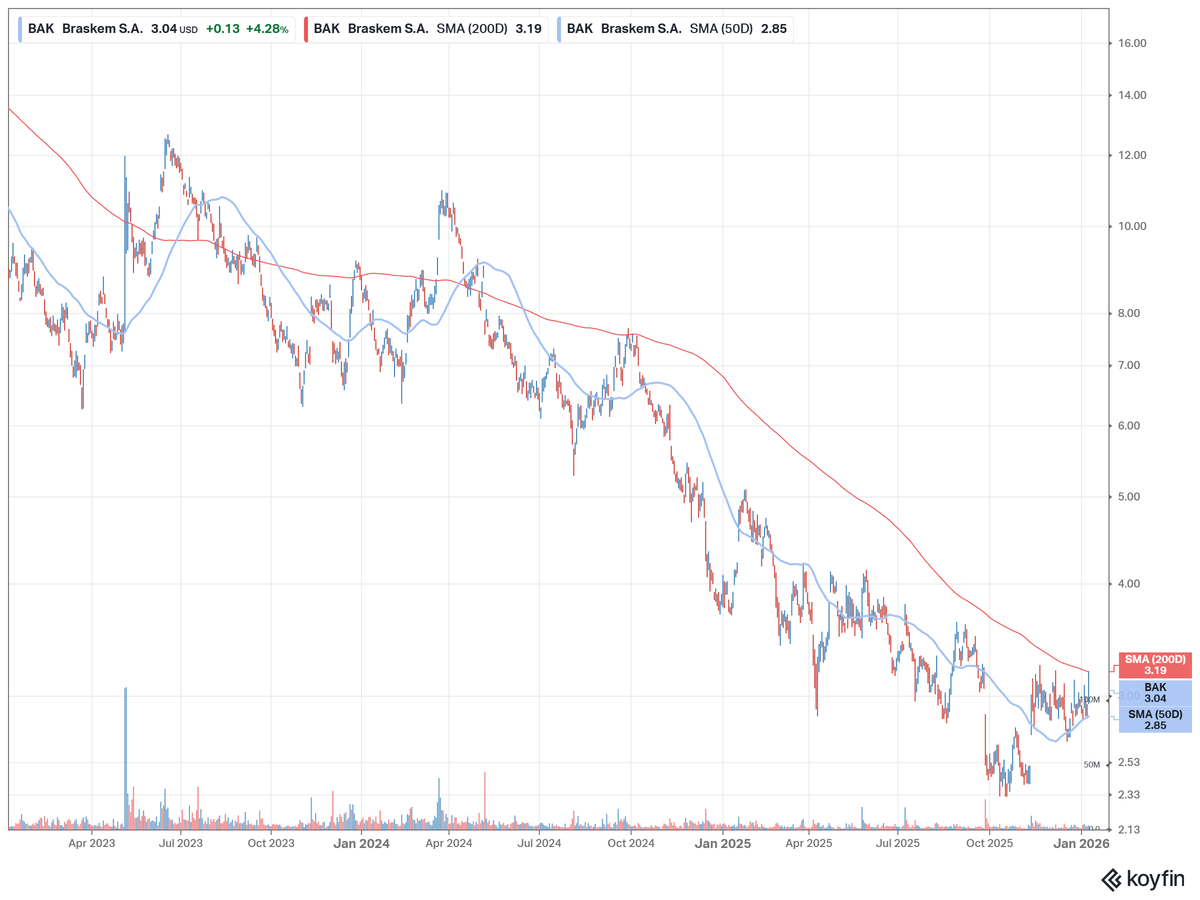Image resolution: width=1200 pixels, height=900 pixels.
Task: Click the 50M volume axis label
Action: coord(1092,765)
